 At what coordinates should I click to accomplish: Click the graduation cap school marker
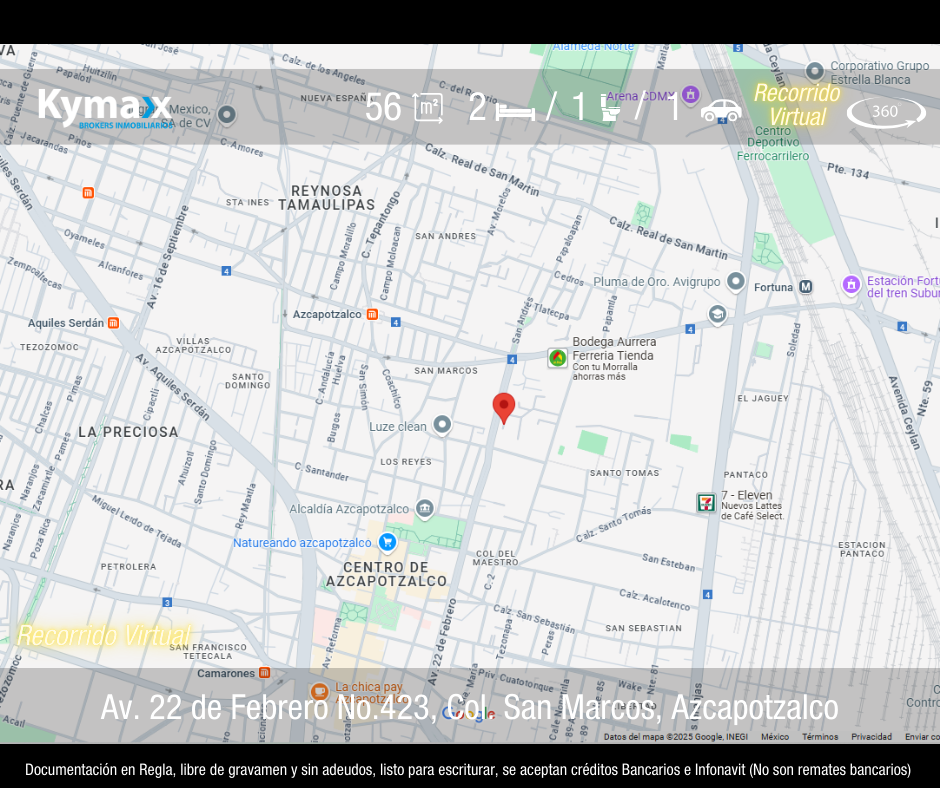[x=717, y=314]
